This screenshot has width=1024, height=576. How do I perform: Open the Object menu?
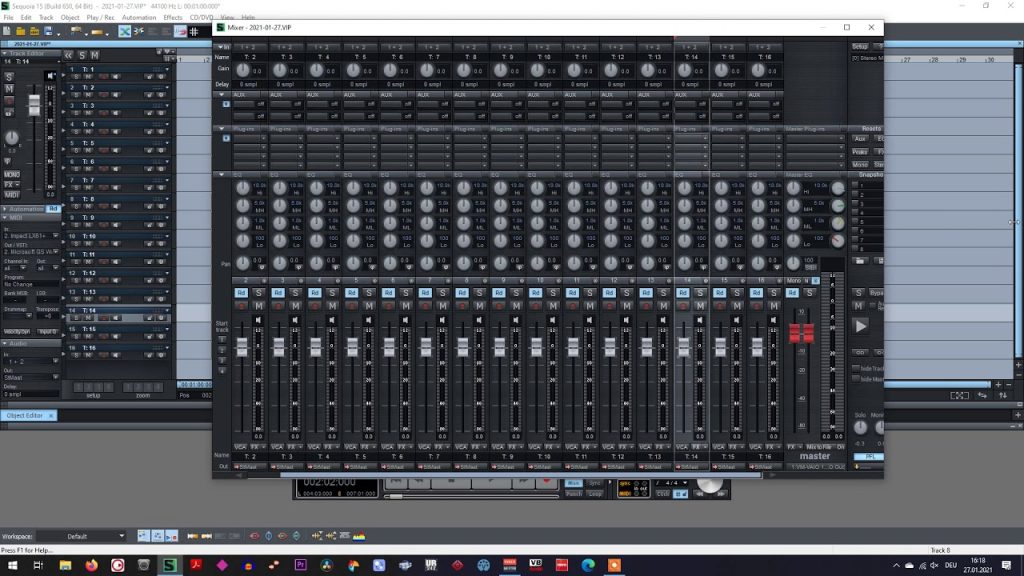point(70,18)
